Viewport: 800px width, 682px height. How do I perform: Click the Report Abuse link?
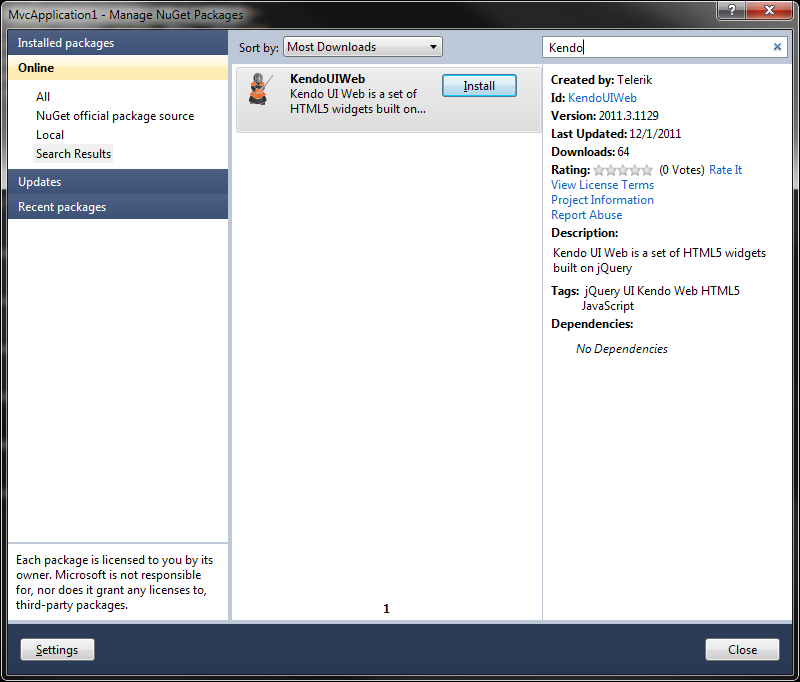pos(586,215)
